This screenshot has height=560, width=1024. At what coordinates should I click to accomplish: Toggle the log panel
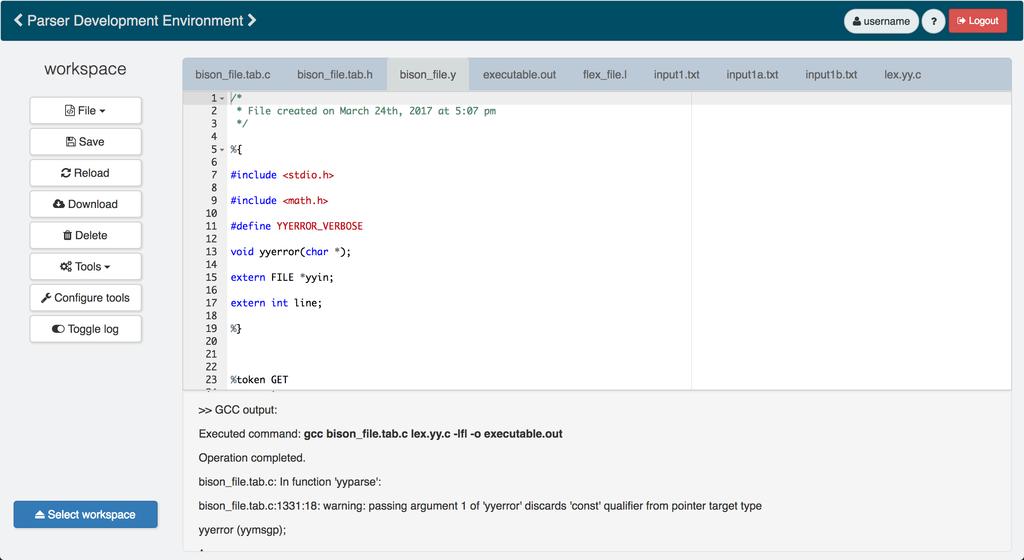click(x=86, y=329)
